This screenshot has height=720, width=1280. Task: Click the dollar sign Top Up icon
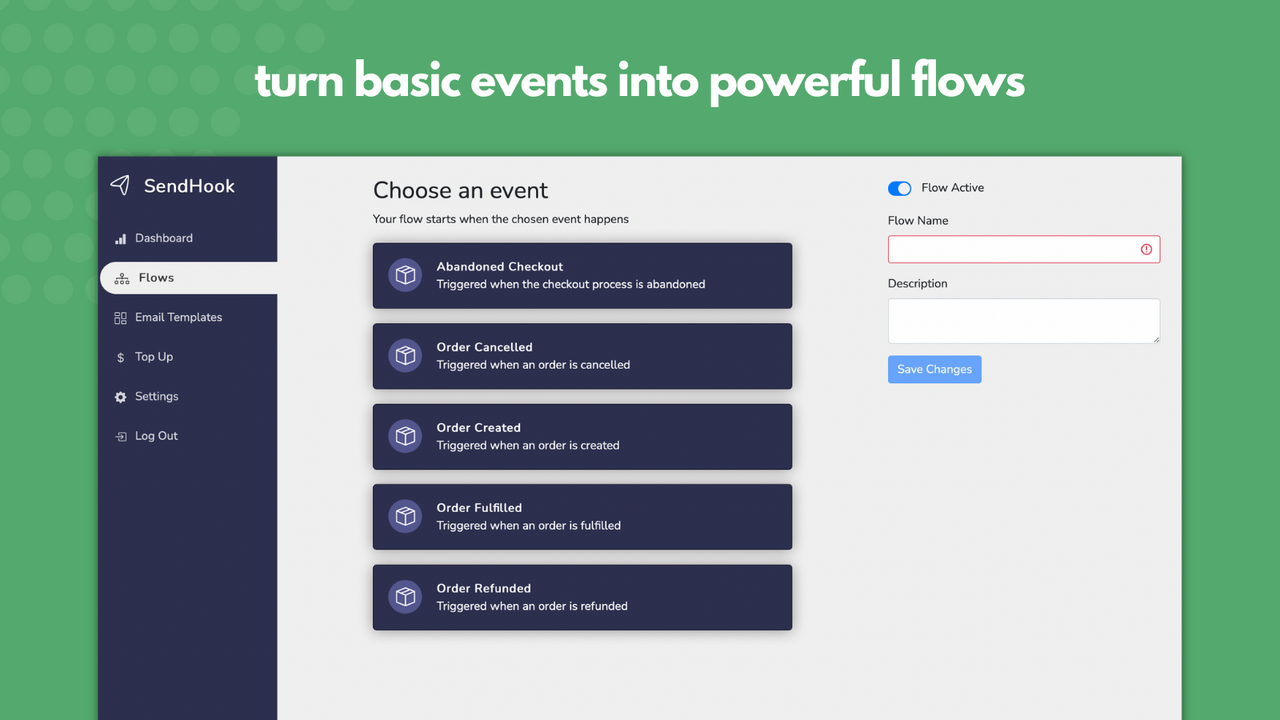point(120,356)
